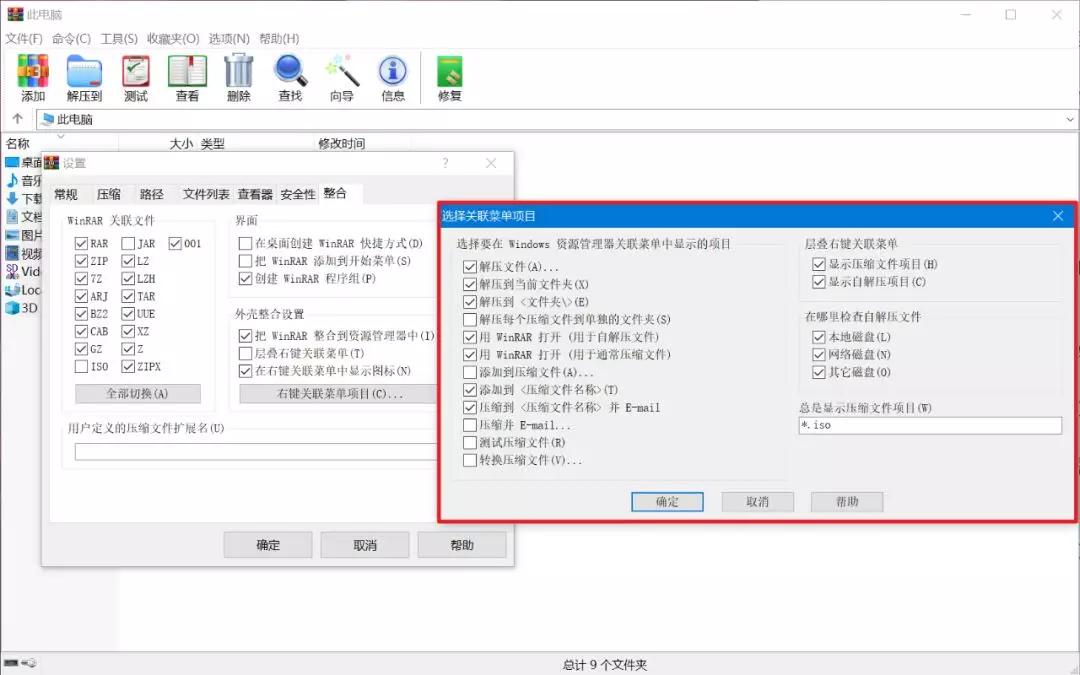Click 确定 in the context menu dialog
The width and height of the screenshot is (1080, 675).
(x=667, y=502)
